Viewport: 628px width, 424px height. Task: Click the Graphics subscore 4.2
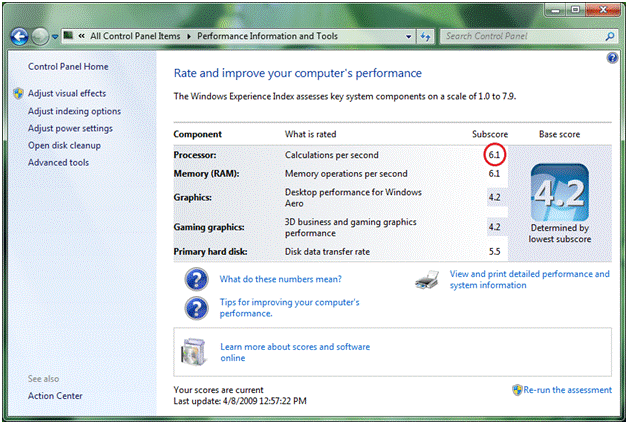click(x=494, y=197)
